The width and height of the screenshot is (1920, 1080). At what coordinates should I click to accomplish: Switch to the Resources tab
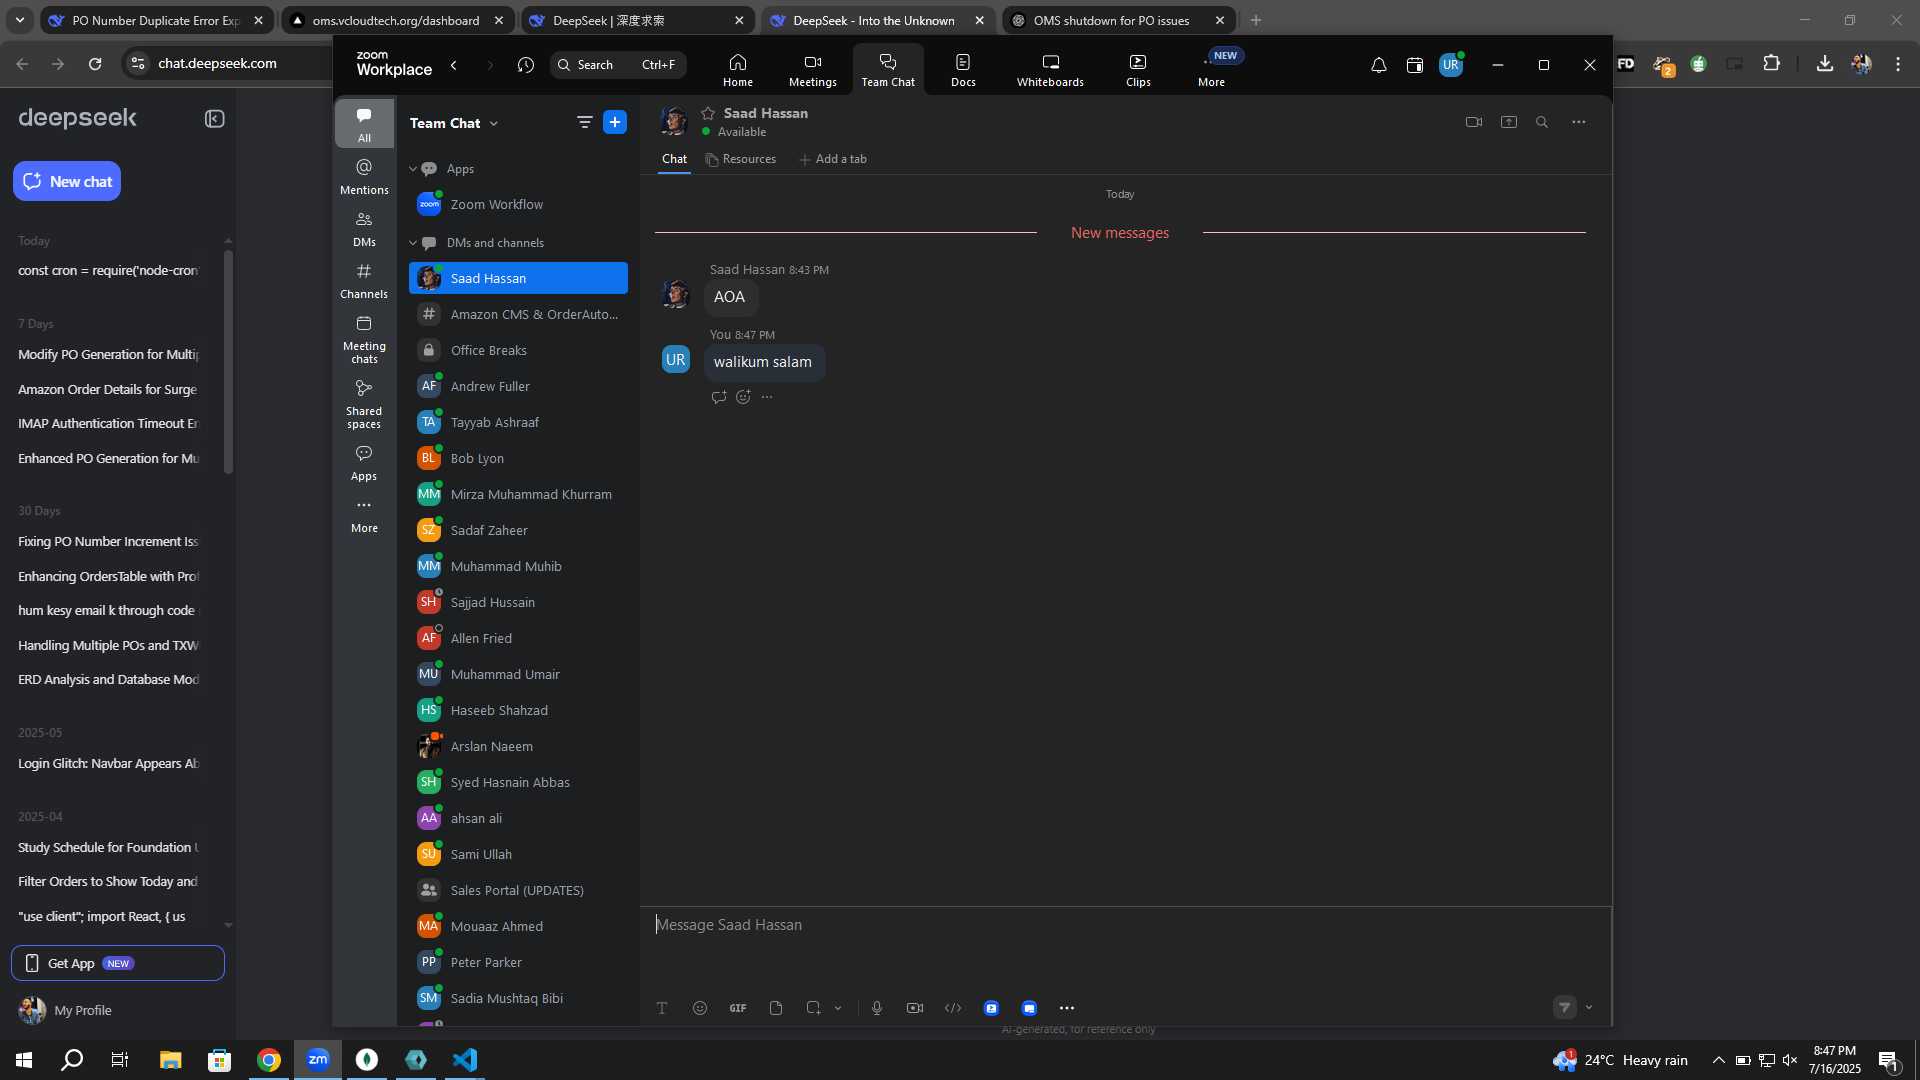(x=741, y=159)
